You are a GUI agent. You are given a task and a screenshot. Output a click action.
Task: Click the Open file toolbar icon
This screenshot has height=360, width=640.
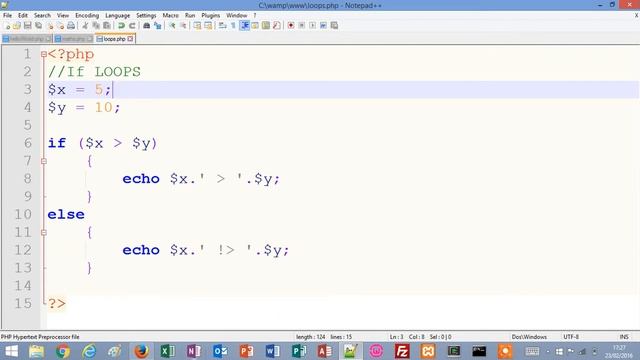(17, 26)
